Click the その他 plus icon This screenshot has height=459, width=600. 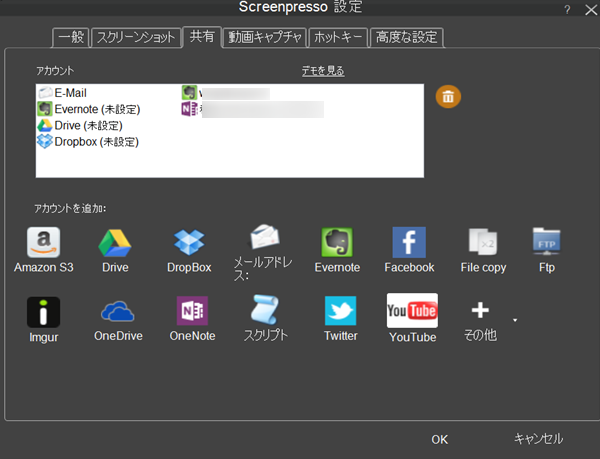pos(480,310)
